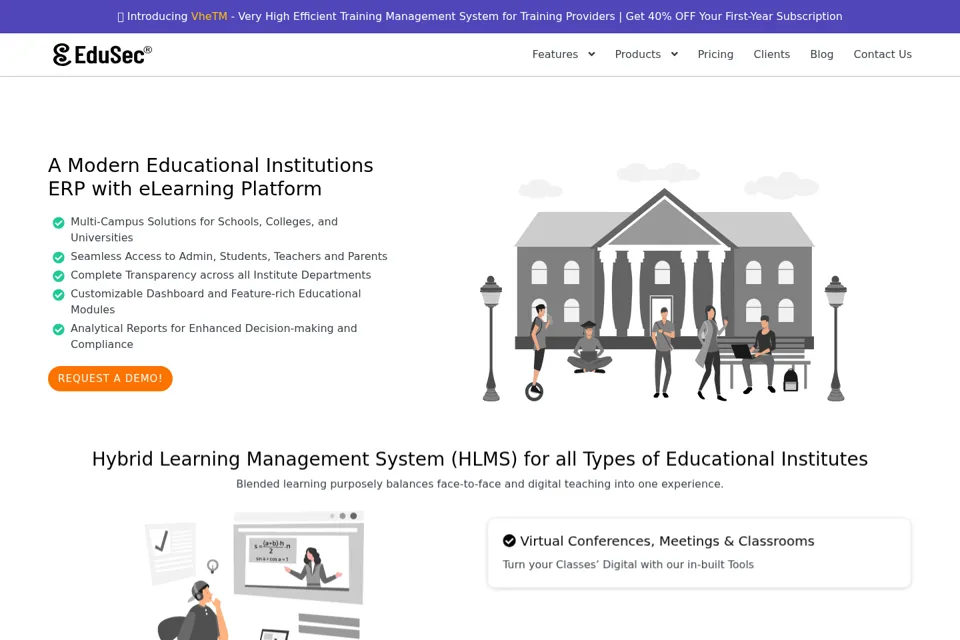Click 'Multi-Campus Solutions for Schools, Colleges' text

point(204,230)
